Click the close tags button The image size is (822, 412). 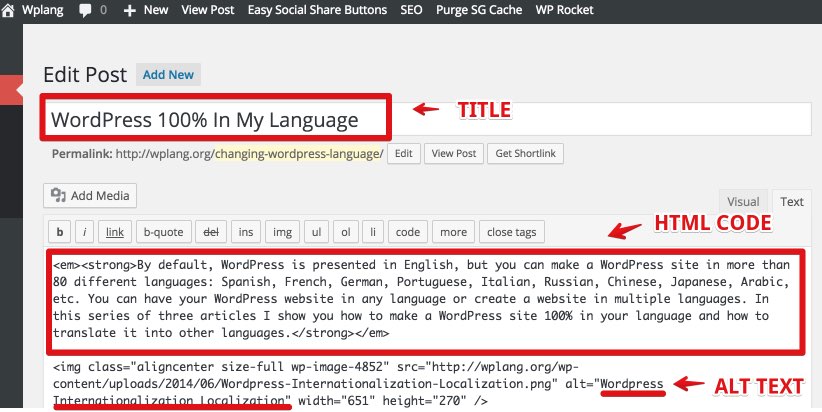pyautogui.click(x=512, y=232)
